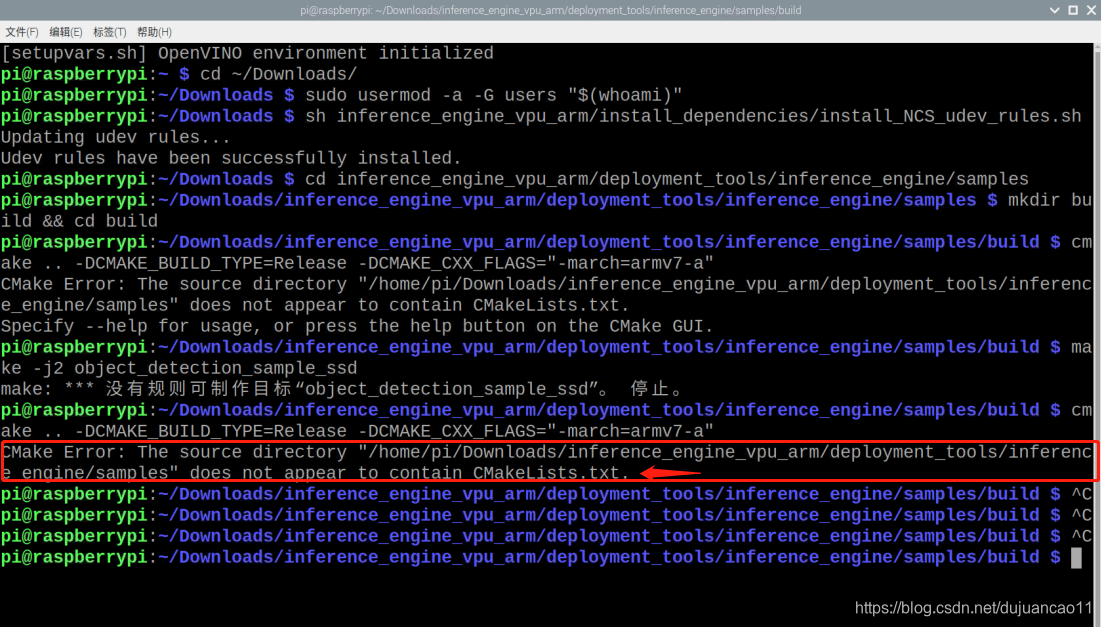Click the terminal cursor block
Screen dimensions: 1101x627
click(1075, 558)
